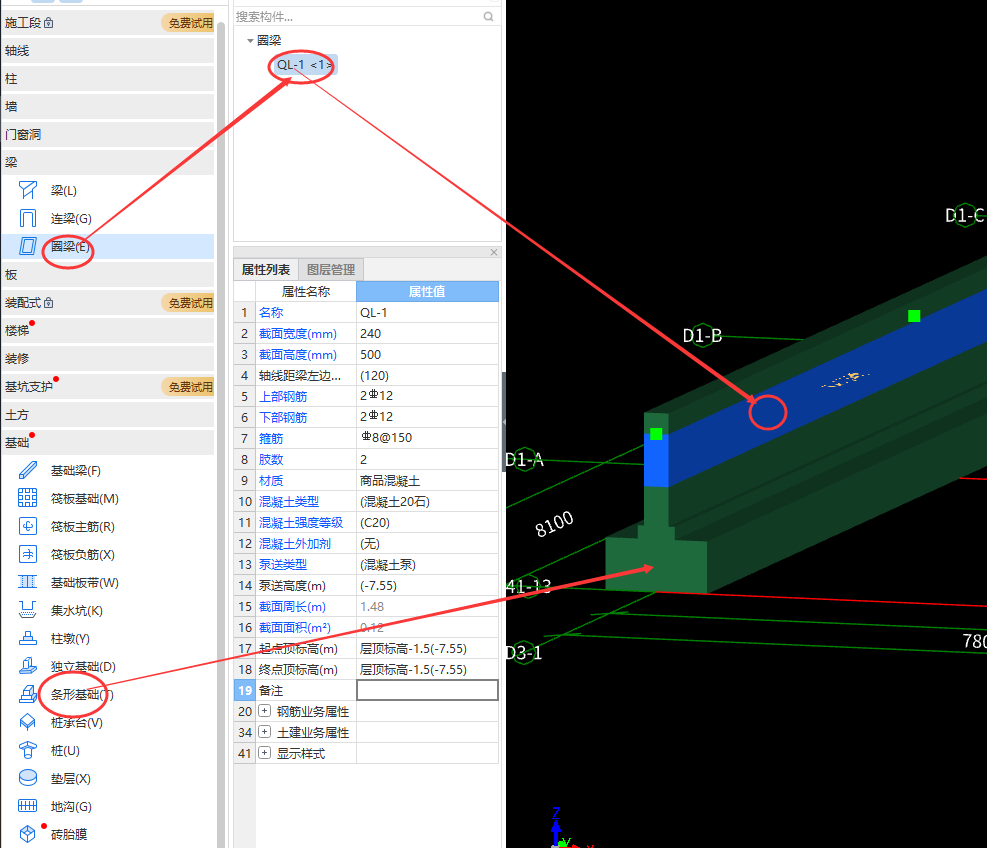Screen dimensions: 987x848
Task: Select the 筏板主筋(R) icon
Action: pos(28,526)
